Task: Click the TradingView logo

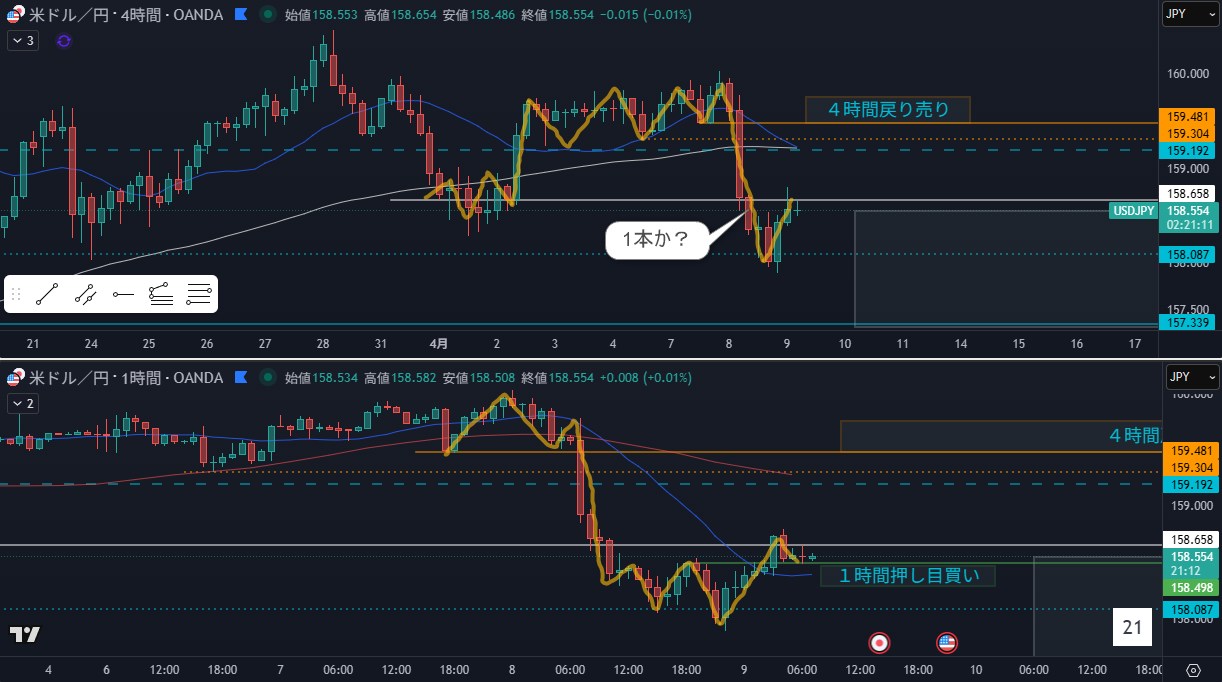Action: 25,634
